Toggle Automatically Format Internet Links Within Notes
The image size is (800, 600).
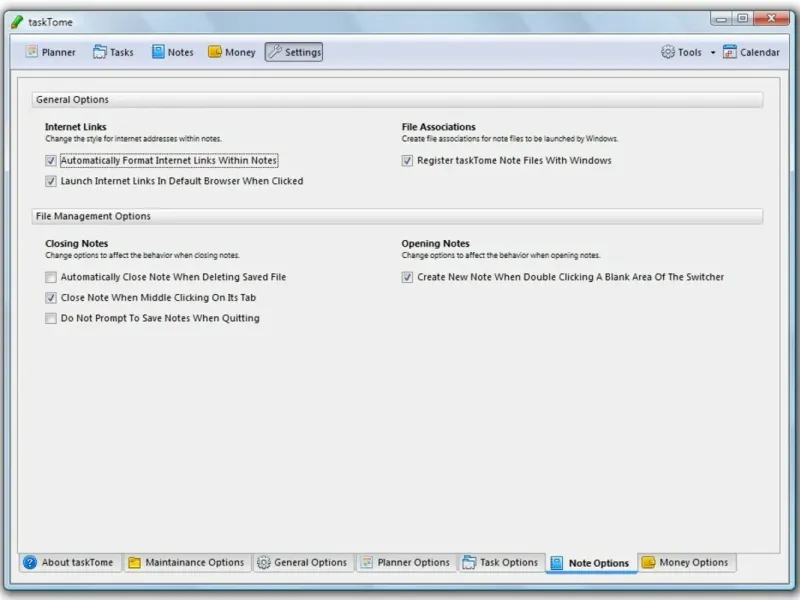click(x=51, y=161)
